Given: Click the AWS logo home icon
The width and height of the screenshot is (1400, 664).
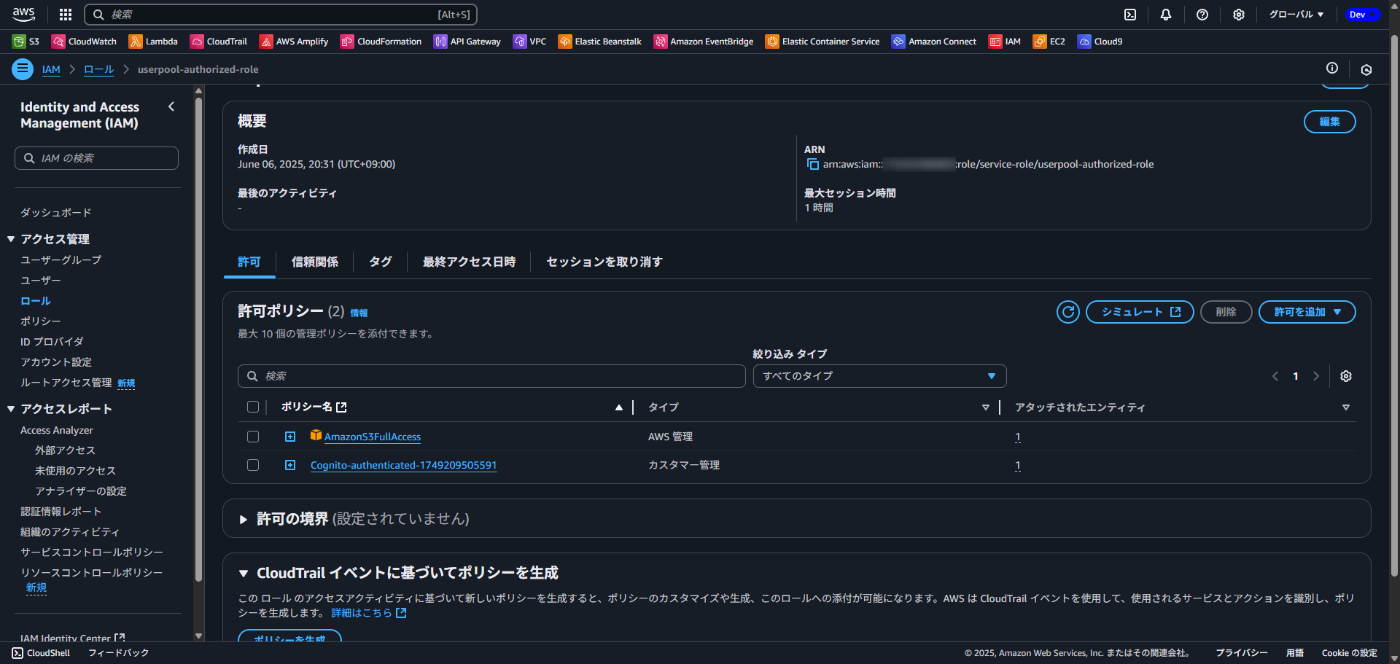Looking at the screenshot, I should (x=24, y=14).
